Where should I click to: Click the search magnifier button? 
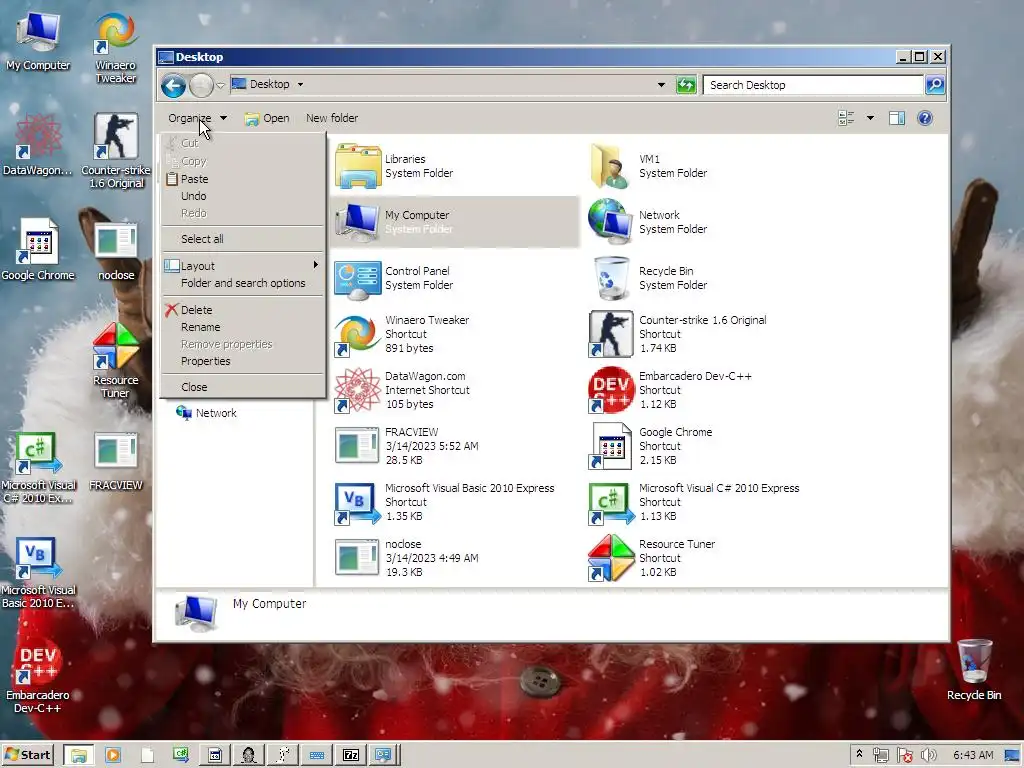935,85
